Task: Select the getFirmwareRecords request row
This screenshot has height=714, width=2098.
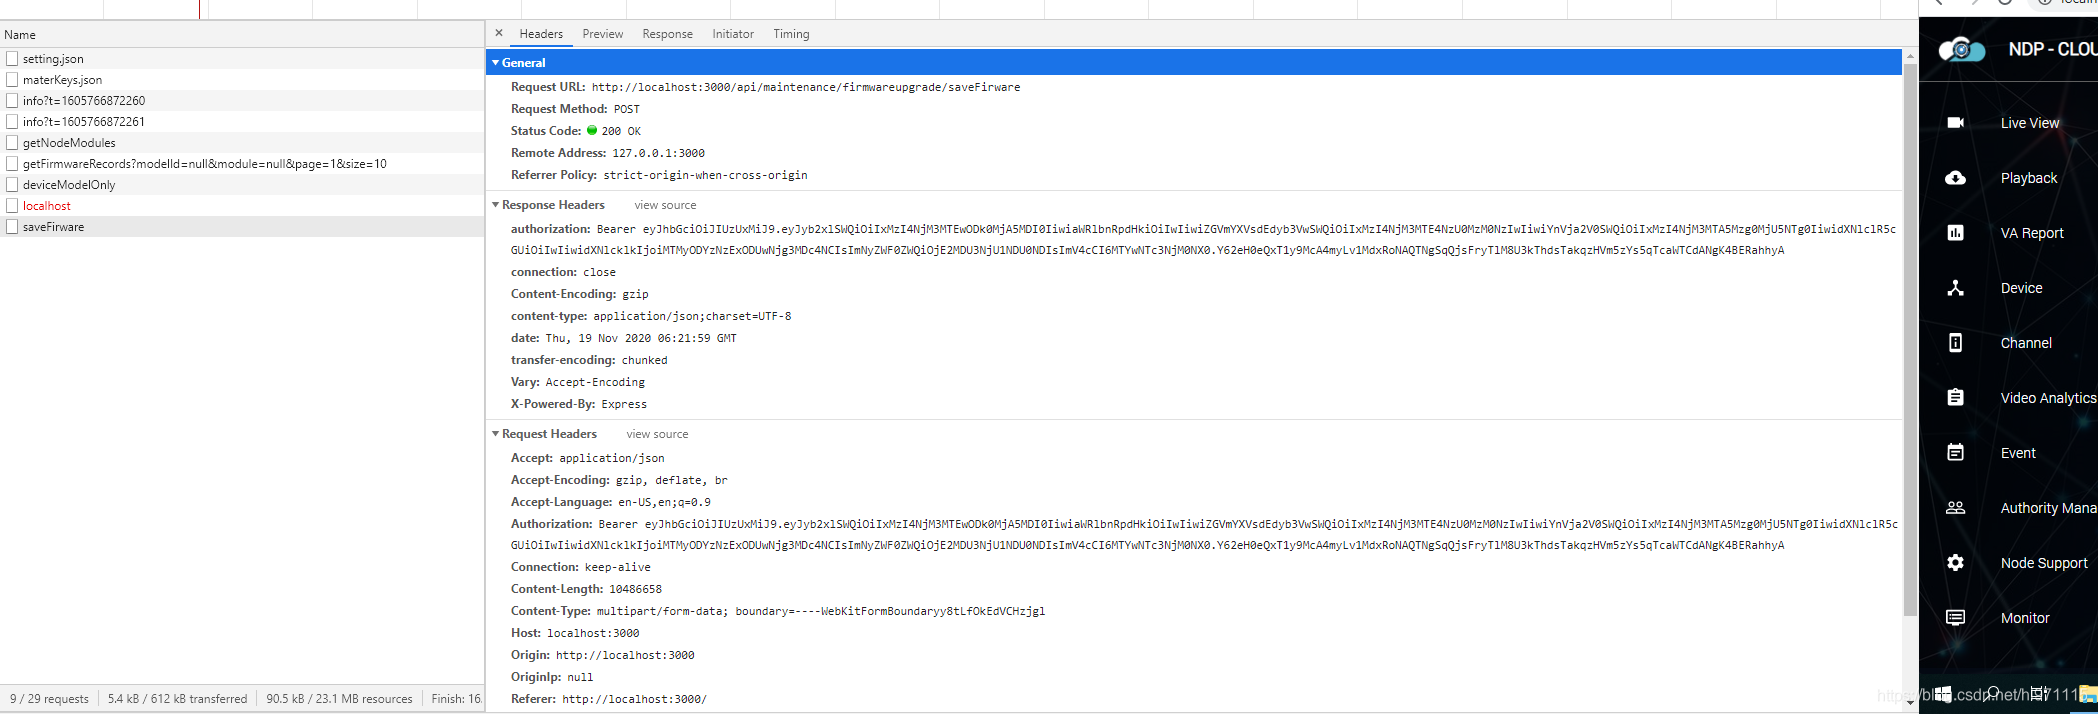Action: click(242, 164)
